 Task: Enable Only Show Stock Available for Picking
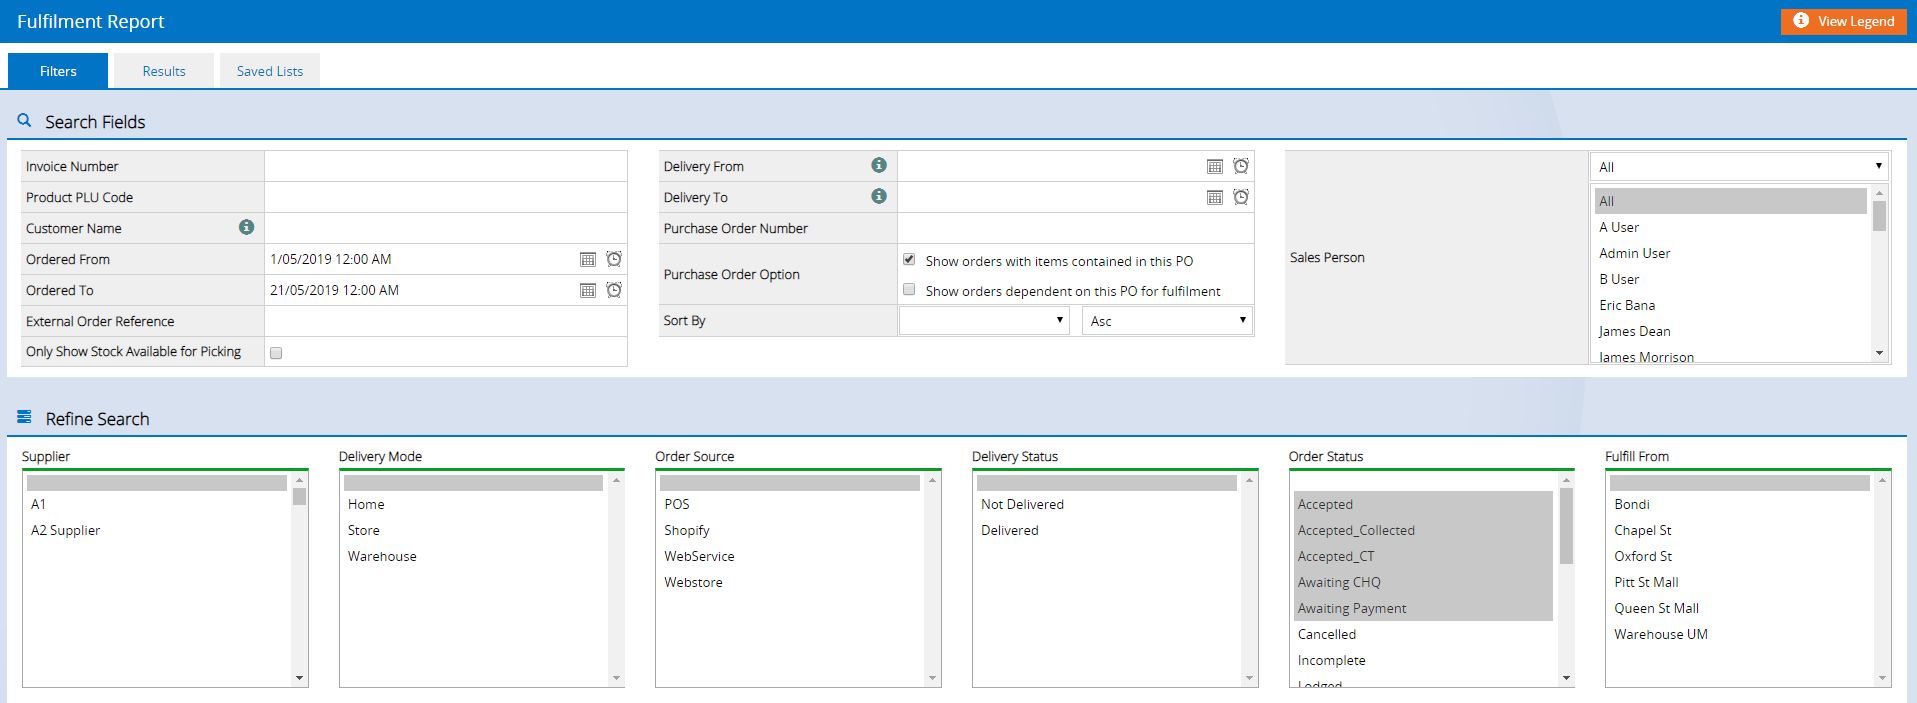point(276,353)
